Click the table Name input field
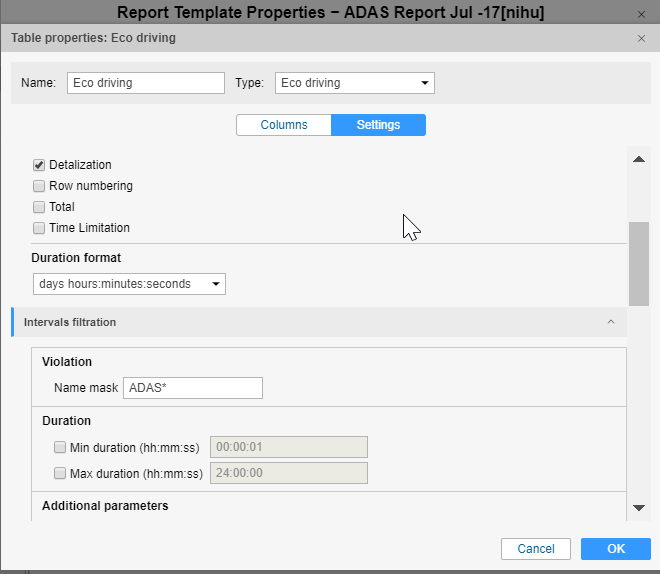 coord(146,83)
